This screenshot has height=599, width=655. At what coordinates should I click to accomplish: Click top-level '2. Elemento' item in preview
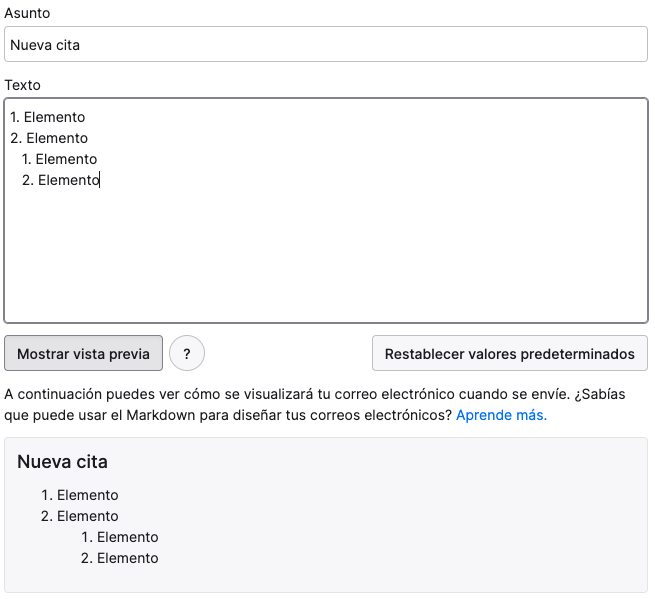79,516
